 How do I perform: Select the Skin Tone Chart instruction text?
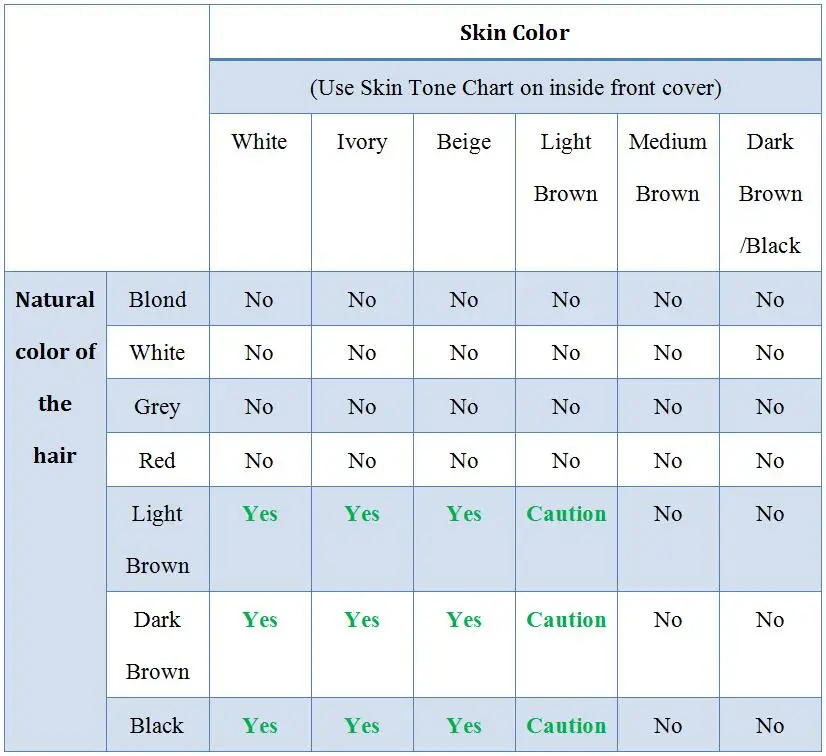coord(516,87)
